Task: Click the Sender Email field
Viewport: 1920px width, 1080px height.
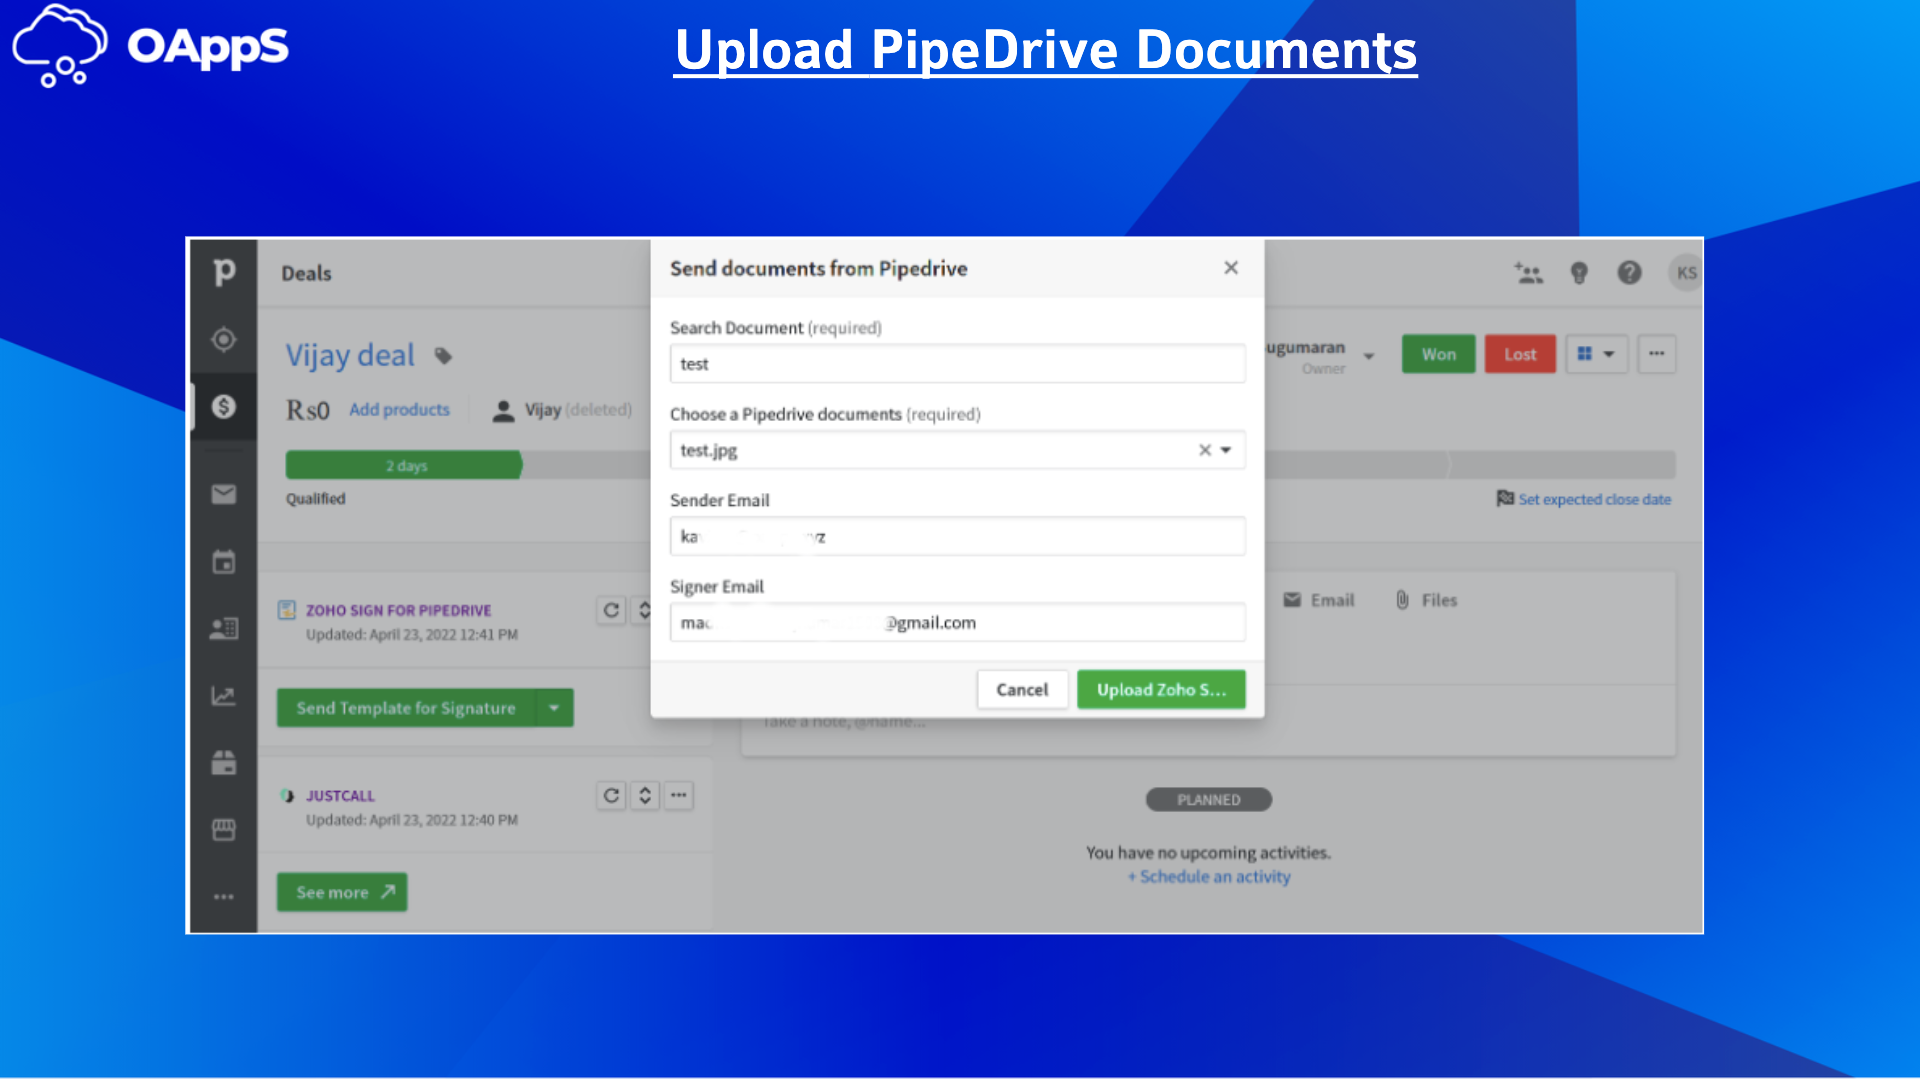Action: coord(957,537)
